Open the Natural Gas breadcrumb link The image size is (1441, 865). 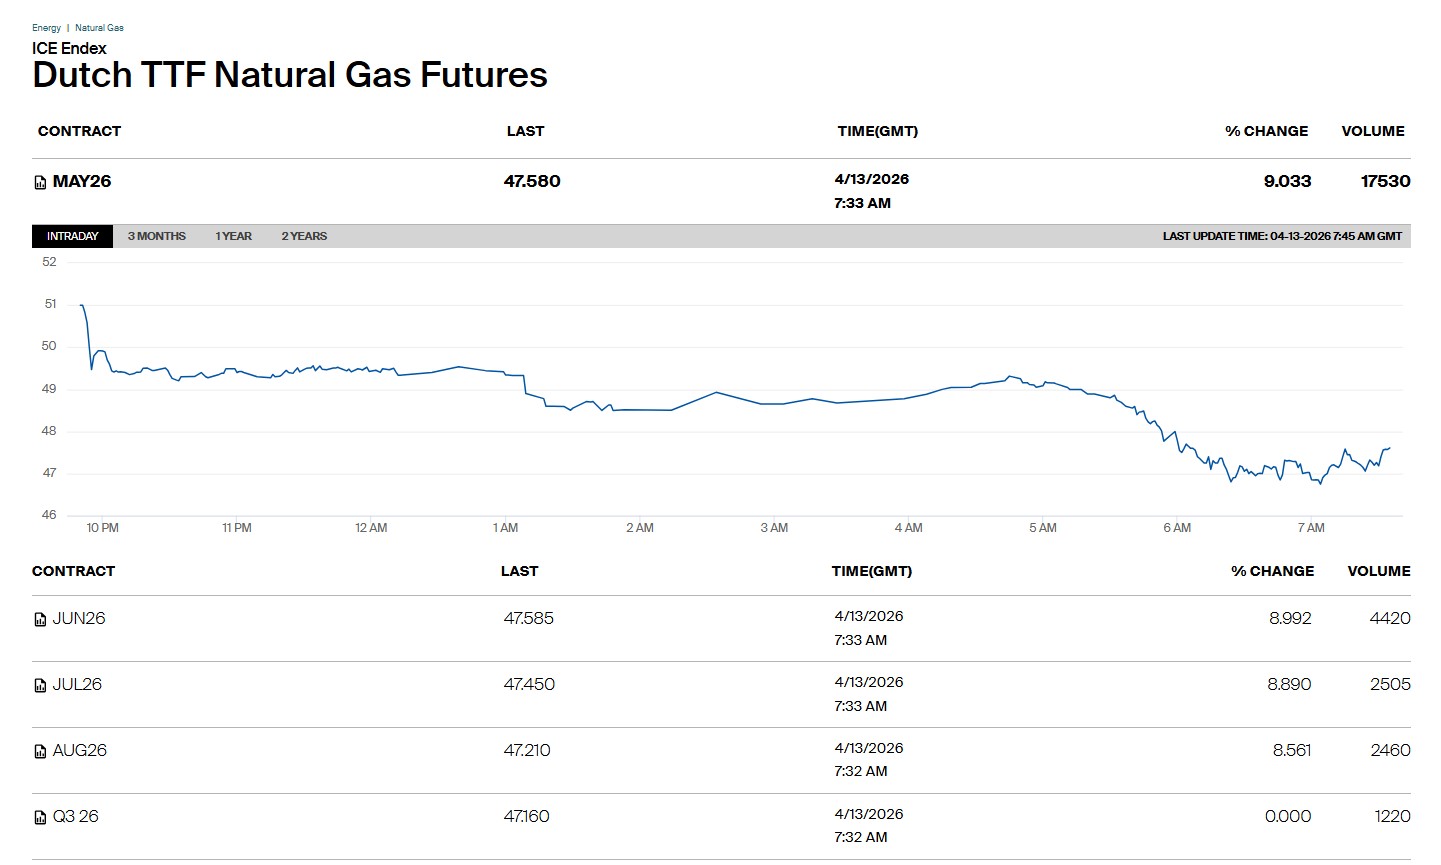pos(99,28)
